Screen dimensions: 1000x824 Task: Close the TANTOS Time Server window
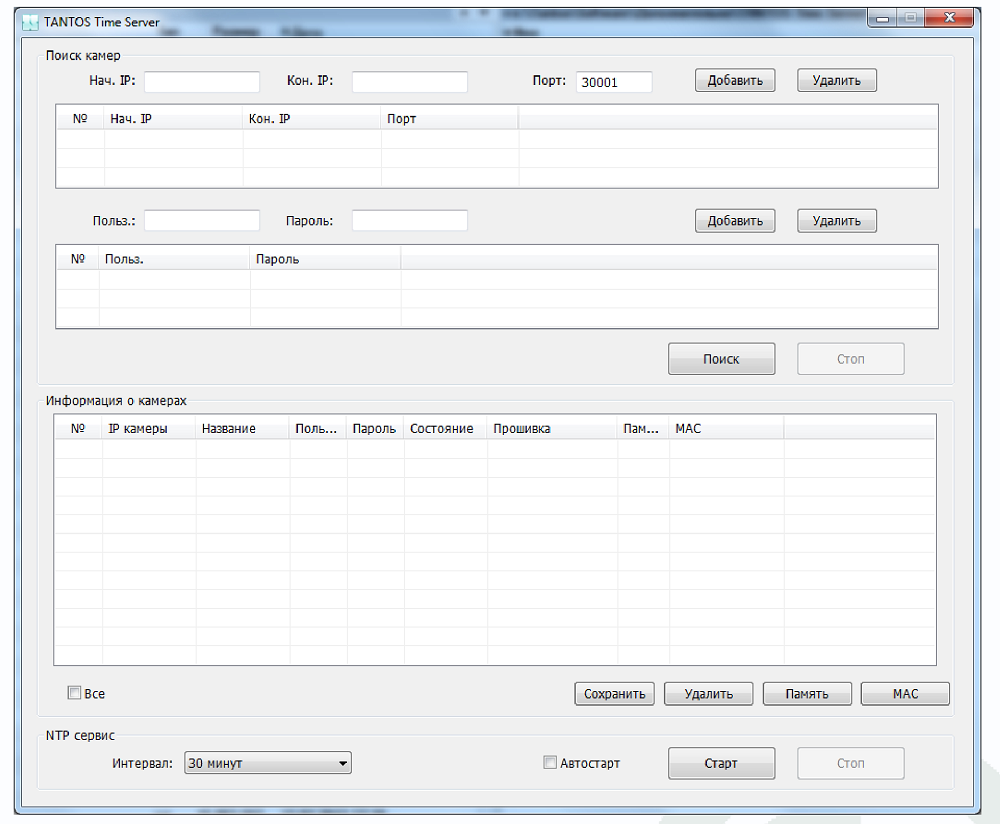coord(949,18)
